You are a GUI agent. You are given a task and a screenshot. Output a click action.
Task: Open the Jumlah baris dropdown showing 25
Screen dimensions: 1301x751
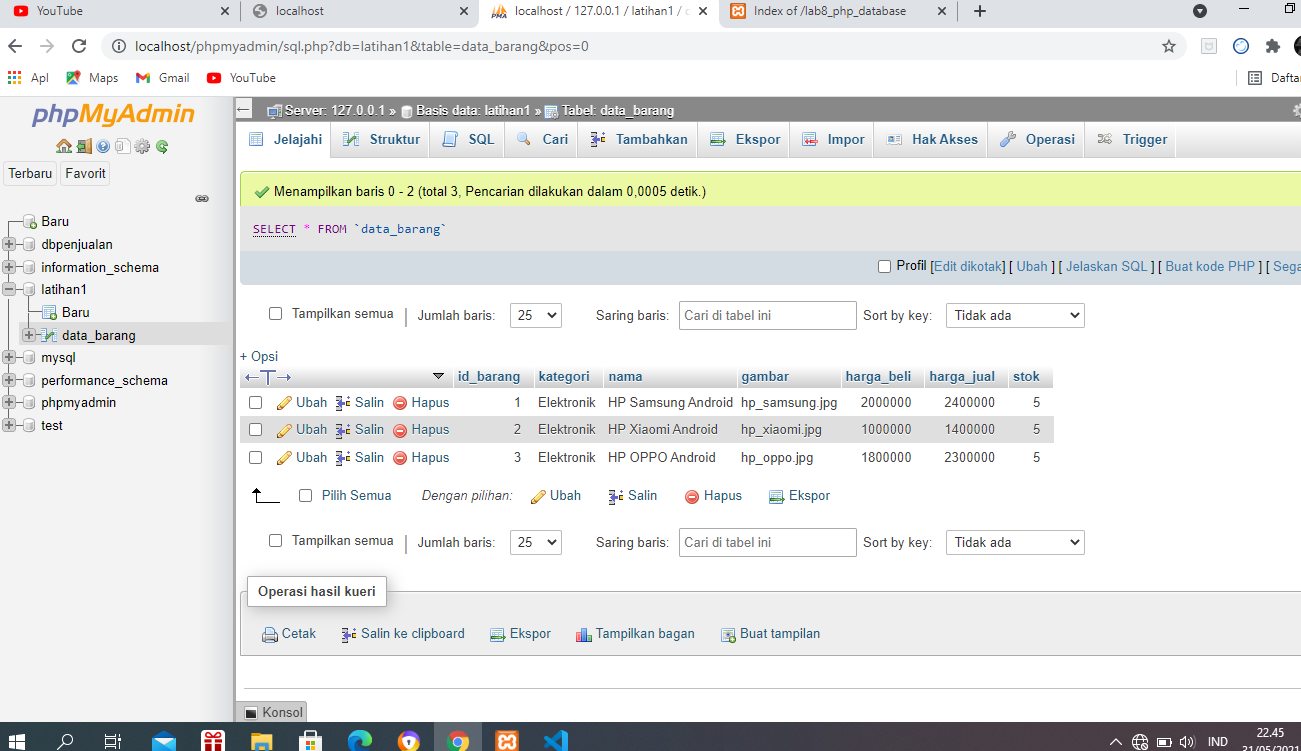535,315
